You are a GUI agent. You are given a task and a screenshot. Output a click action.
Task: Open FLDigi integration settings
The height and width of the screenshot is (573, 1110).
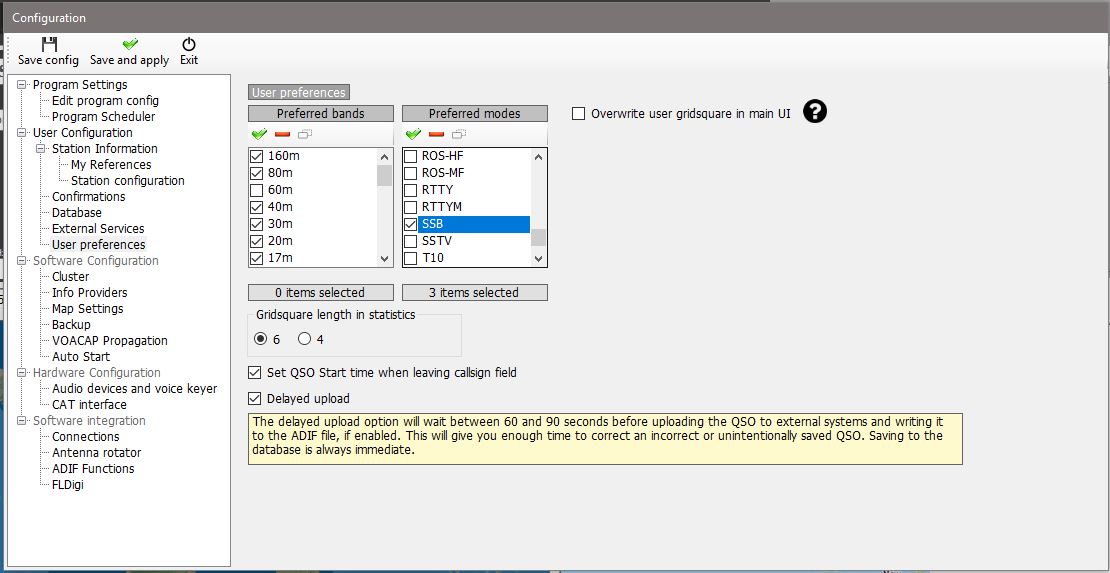click(x=68, y=484)
